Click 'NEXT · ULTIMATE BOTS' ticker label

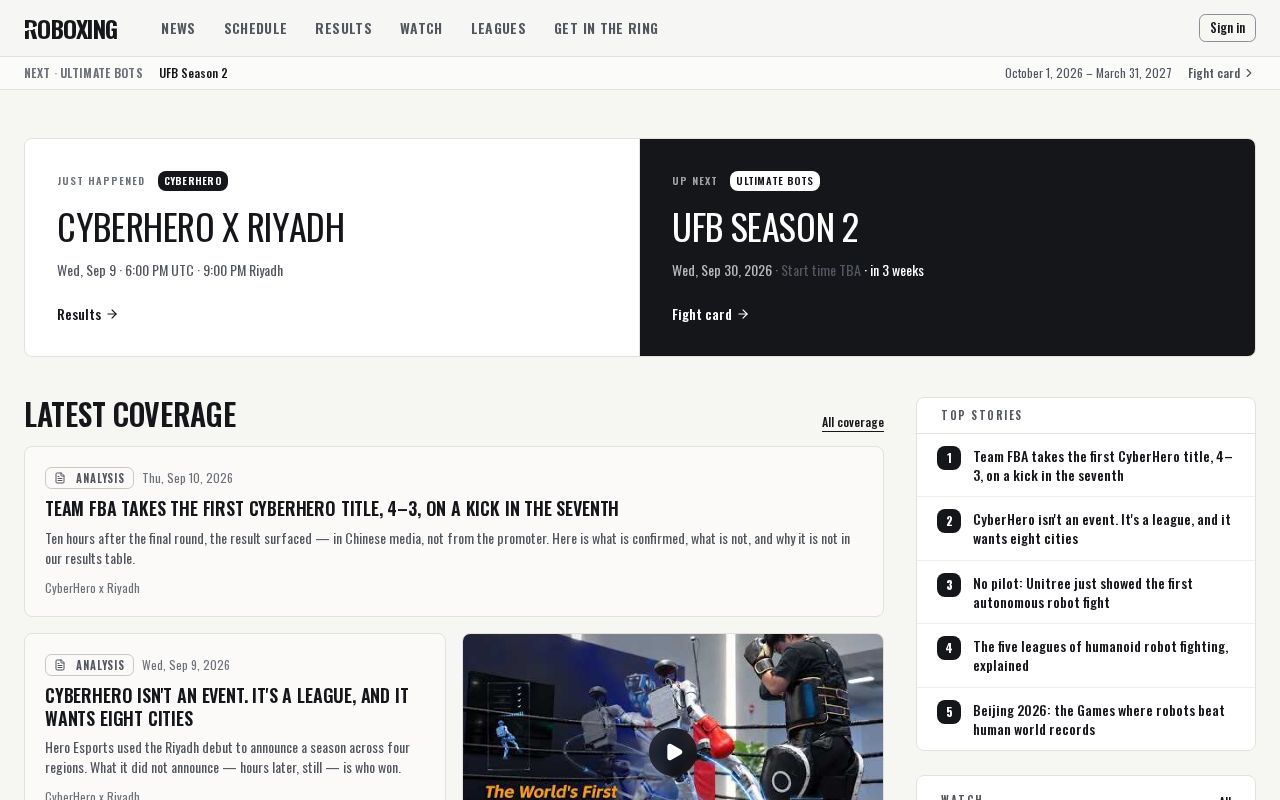click(x=83, y=73)
